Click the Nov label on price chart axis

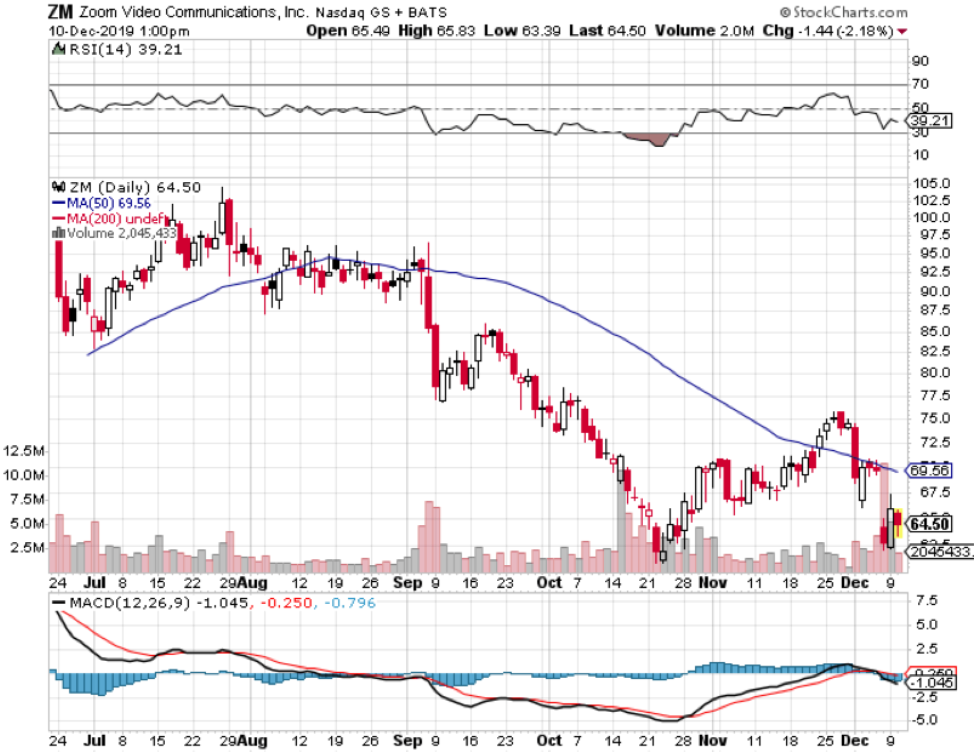pyautogui.click(x=712, y=582)
